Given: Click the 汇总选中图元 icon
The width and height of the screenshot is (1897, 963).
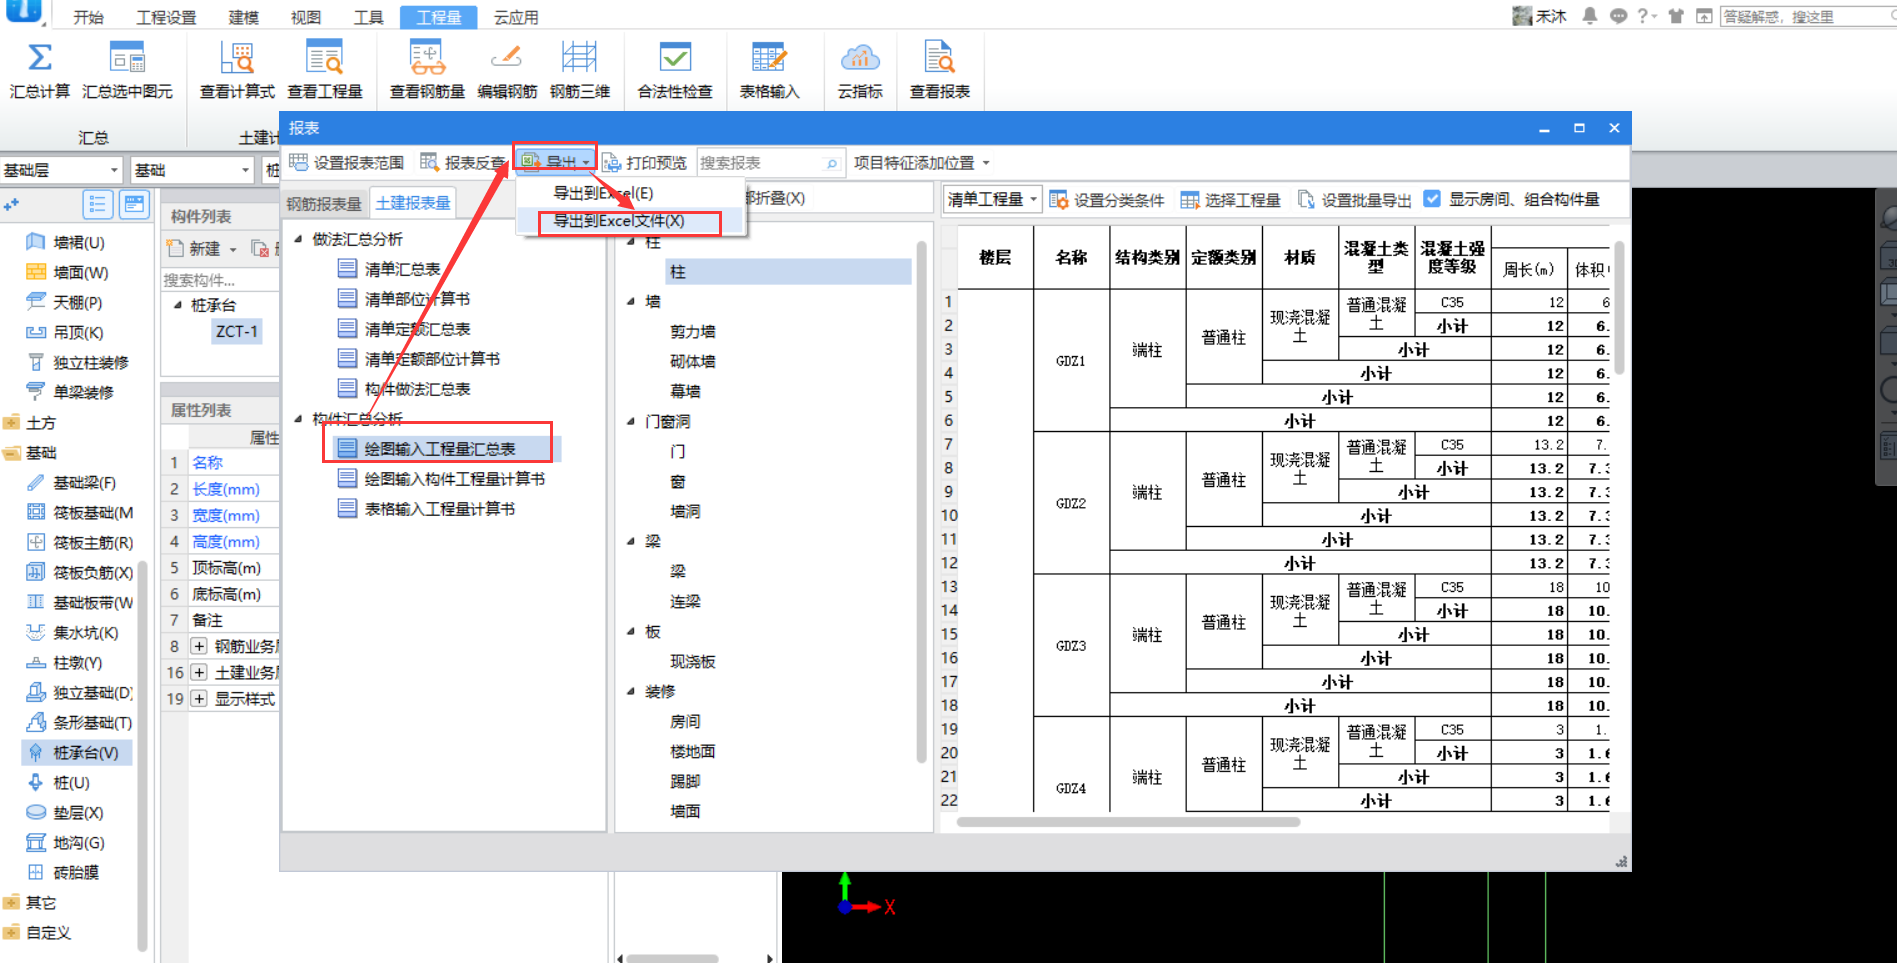Looking at the screenshot, I should coord(127,58).
